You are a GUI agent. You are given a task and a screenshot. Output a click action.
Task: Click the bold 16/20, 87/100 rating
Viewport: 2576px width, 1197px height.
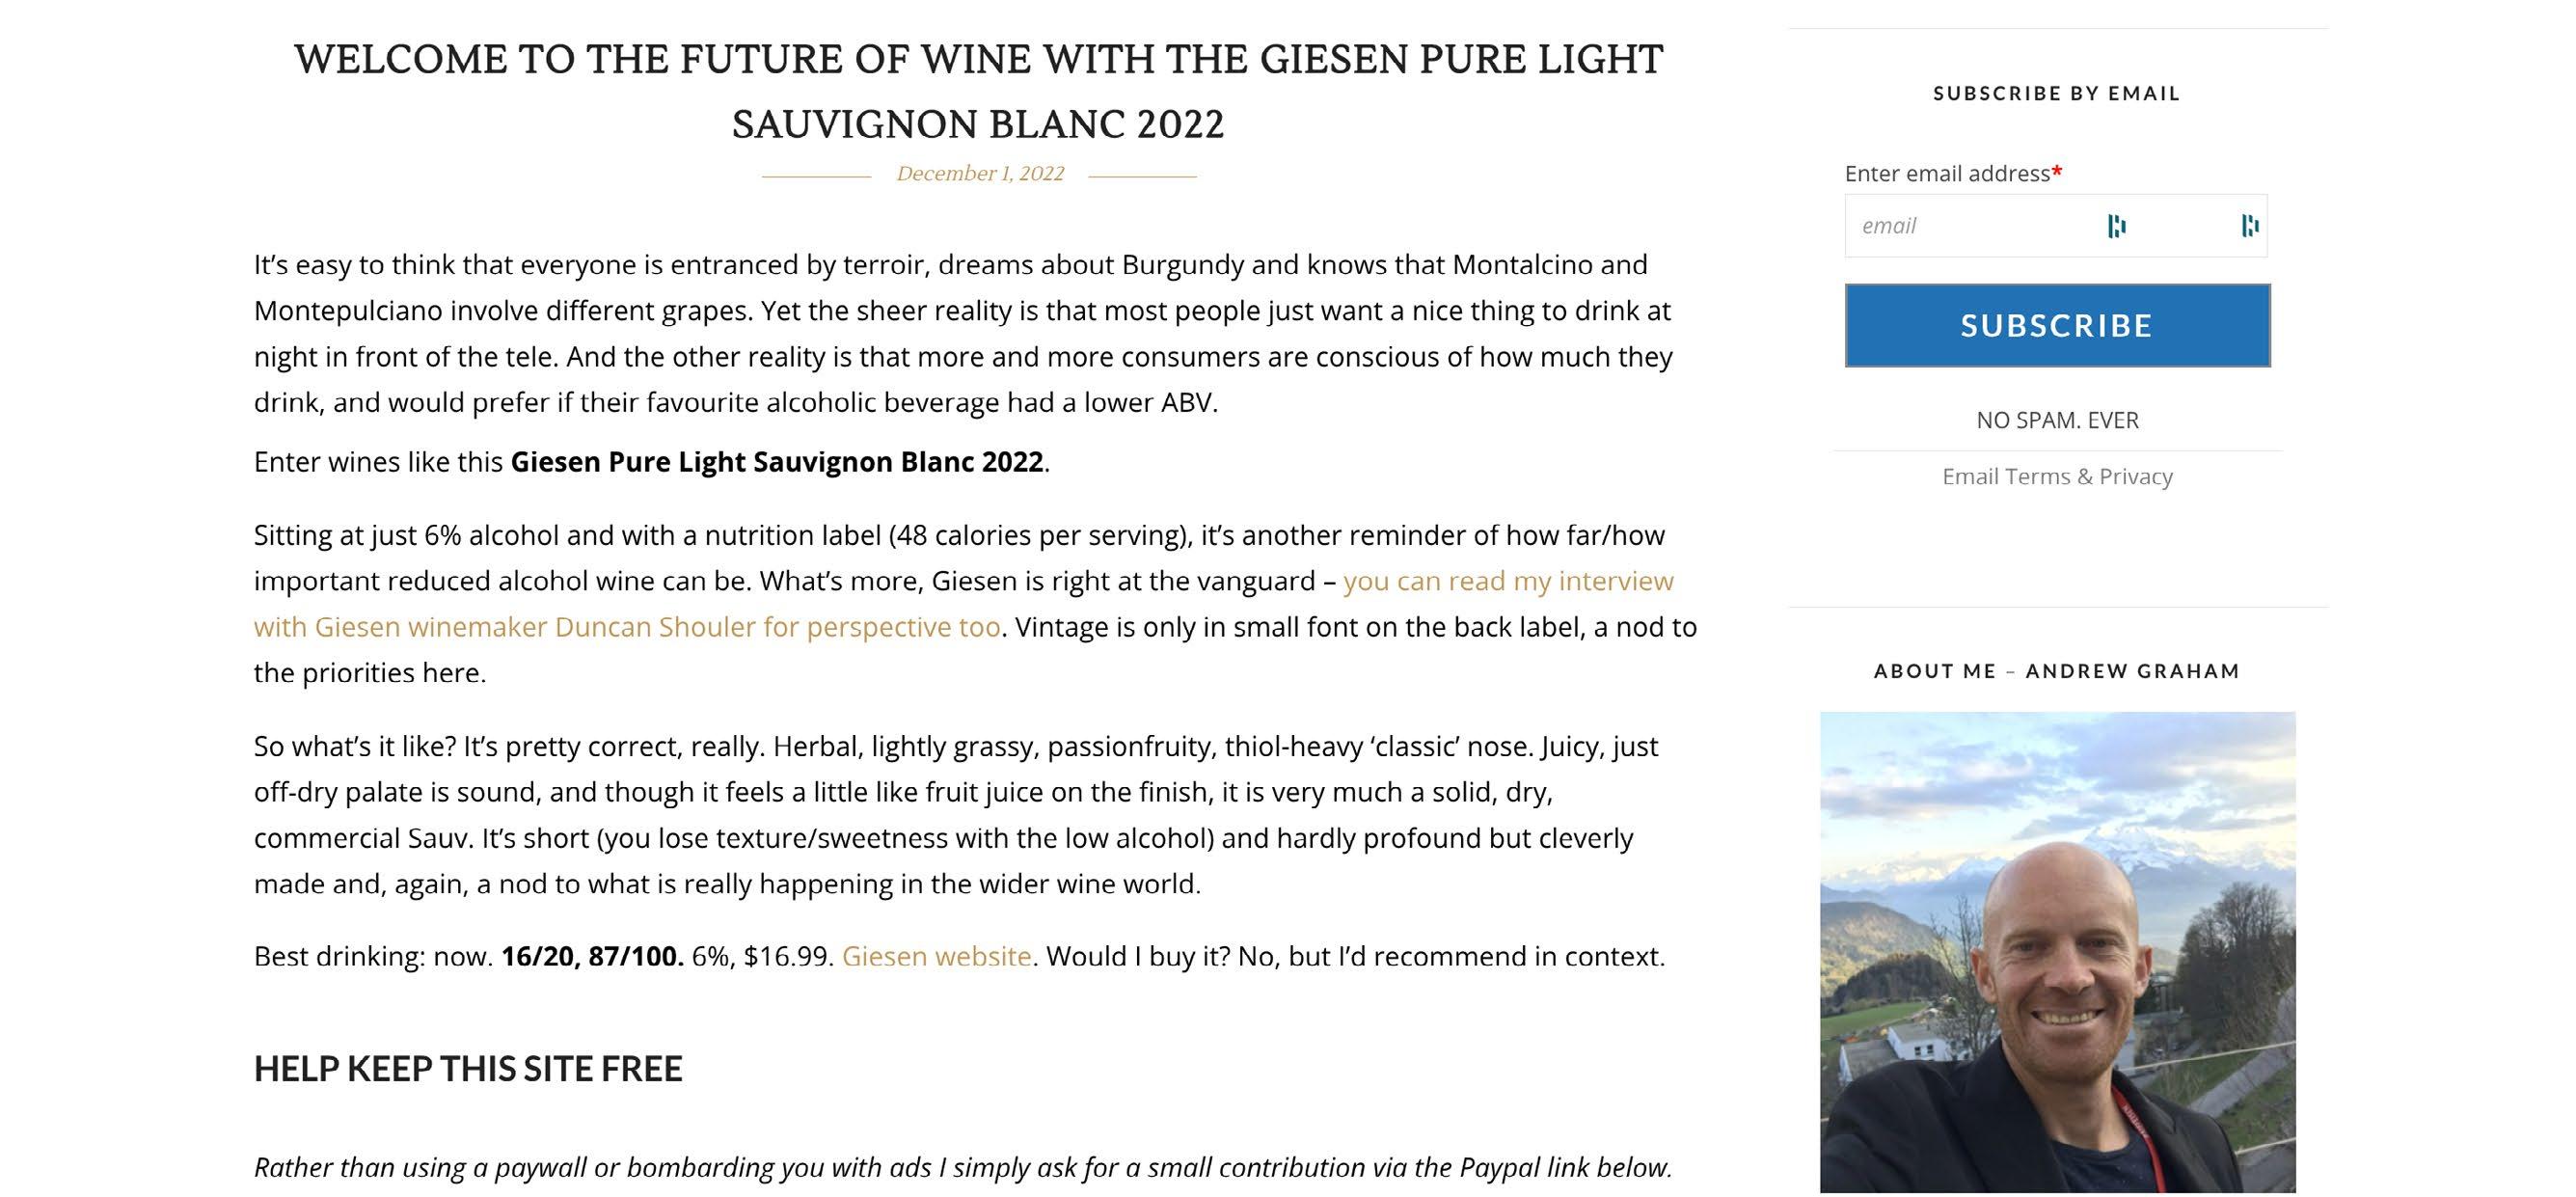592,956
